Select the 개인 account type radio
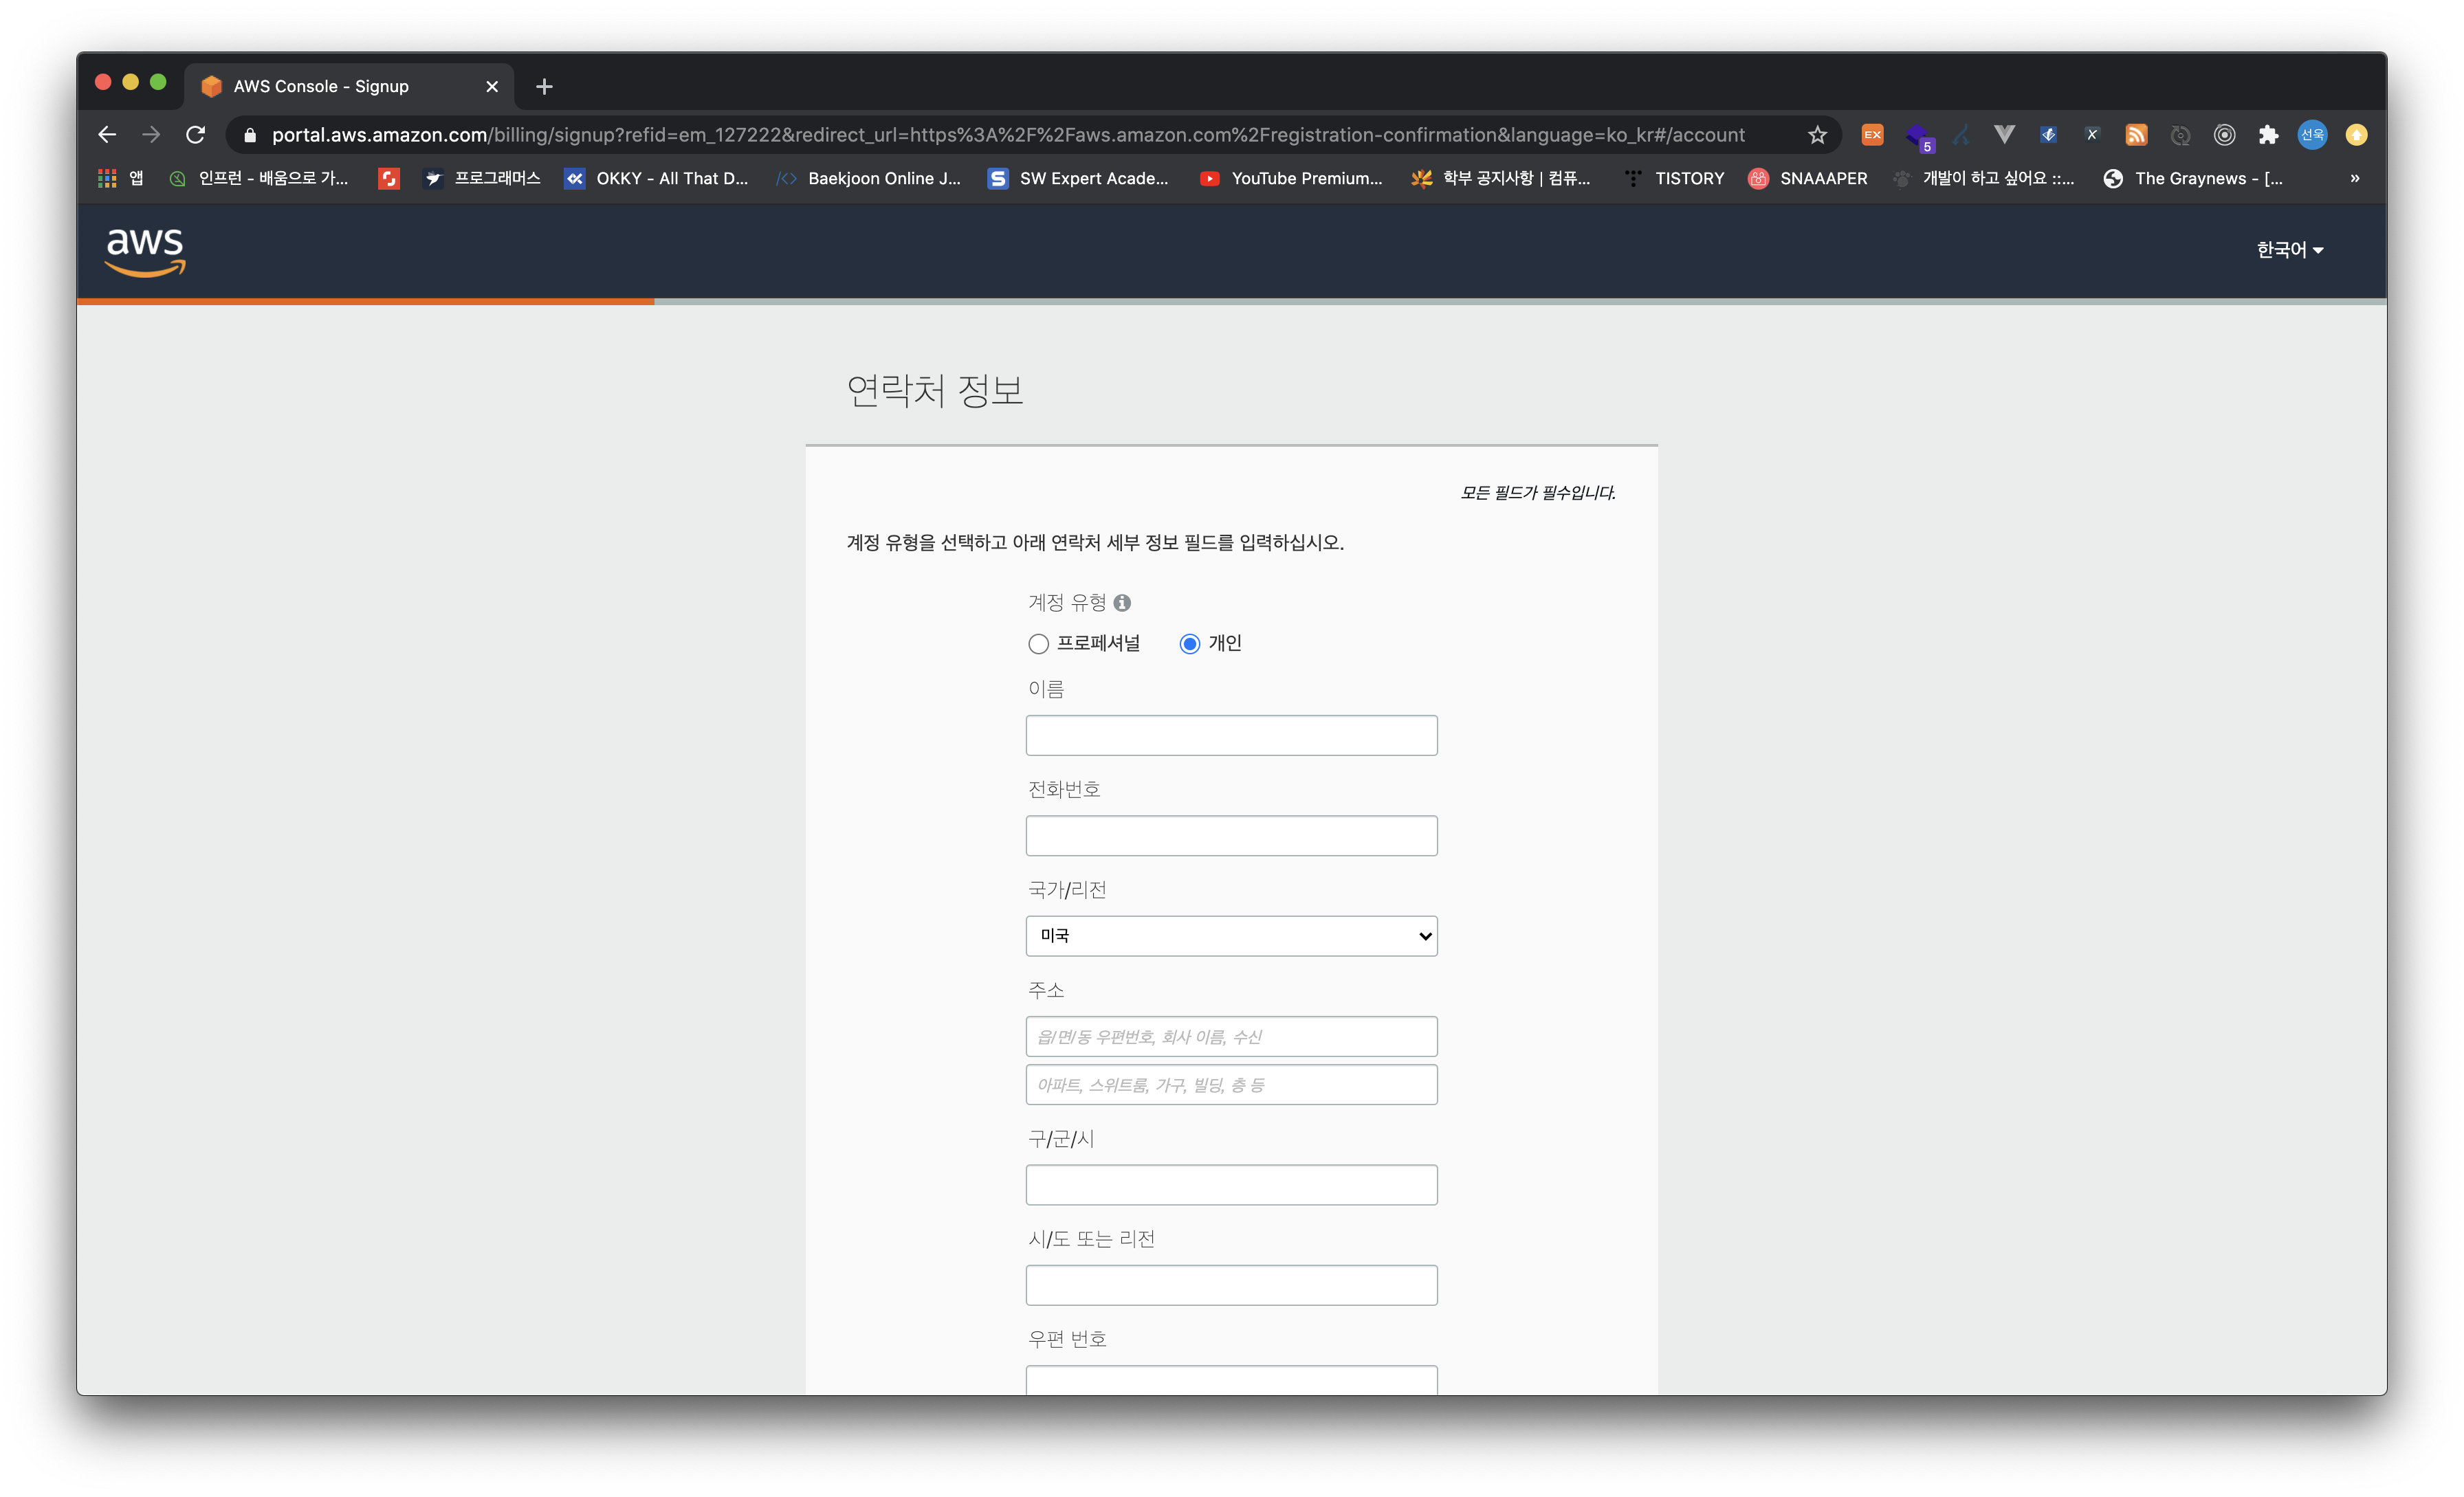This screenshot has height=1497, width=2464. [1189, 644]
